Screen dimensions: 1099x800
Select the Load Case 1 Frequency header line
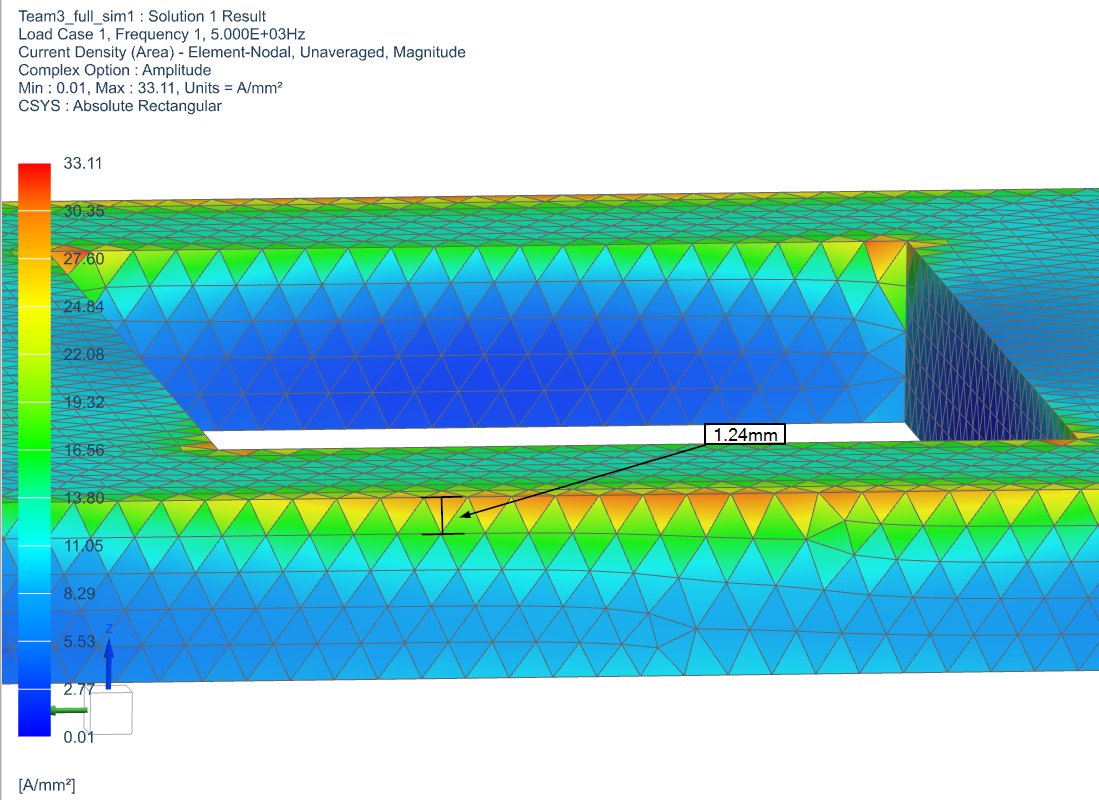(162, 34)
